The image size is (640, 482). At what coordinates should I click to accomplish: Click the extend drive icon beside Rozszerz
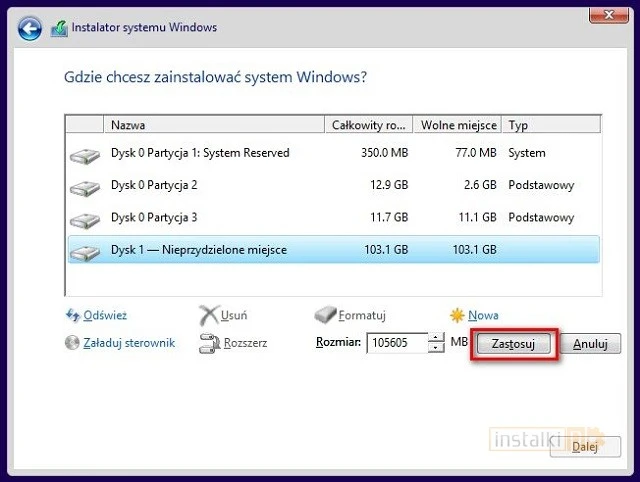point(209,343)
